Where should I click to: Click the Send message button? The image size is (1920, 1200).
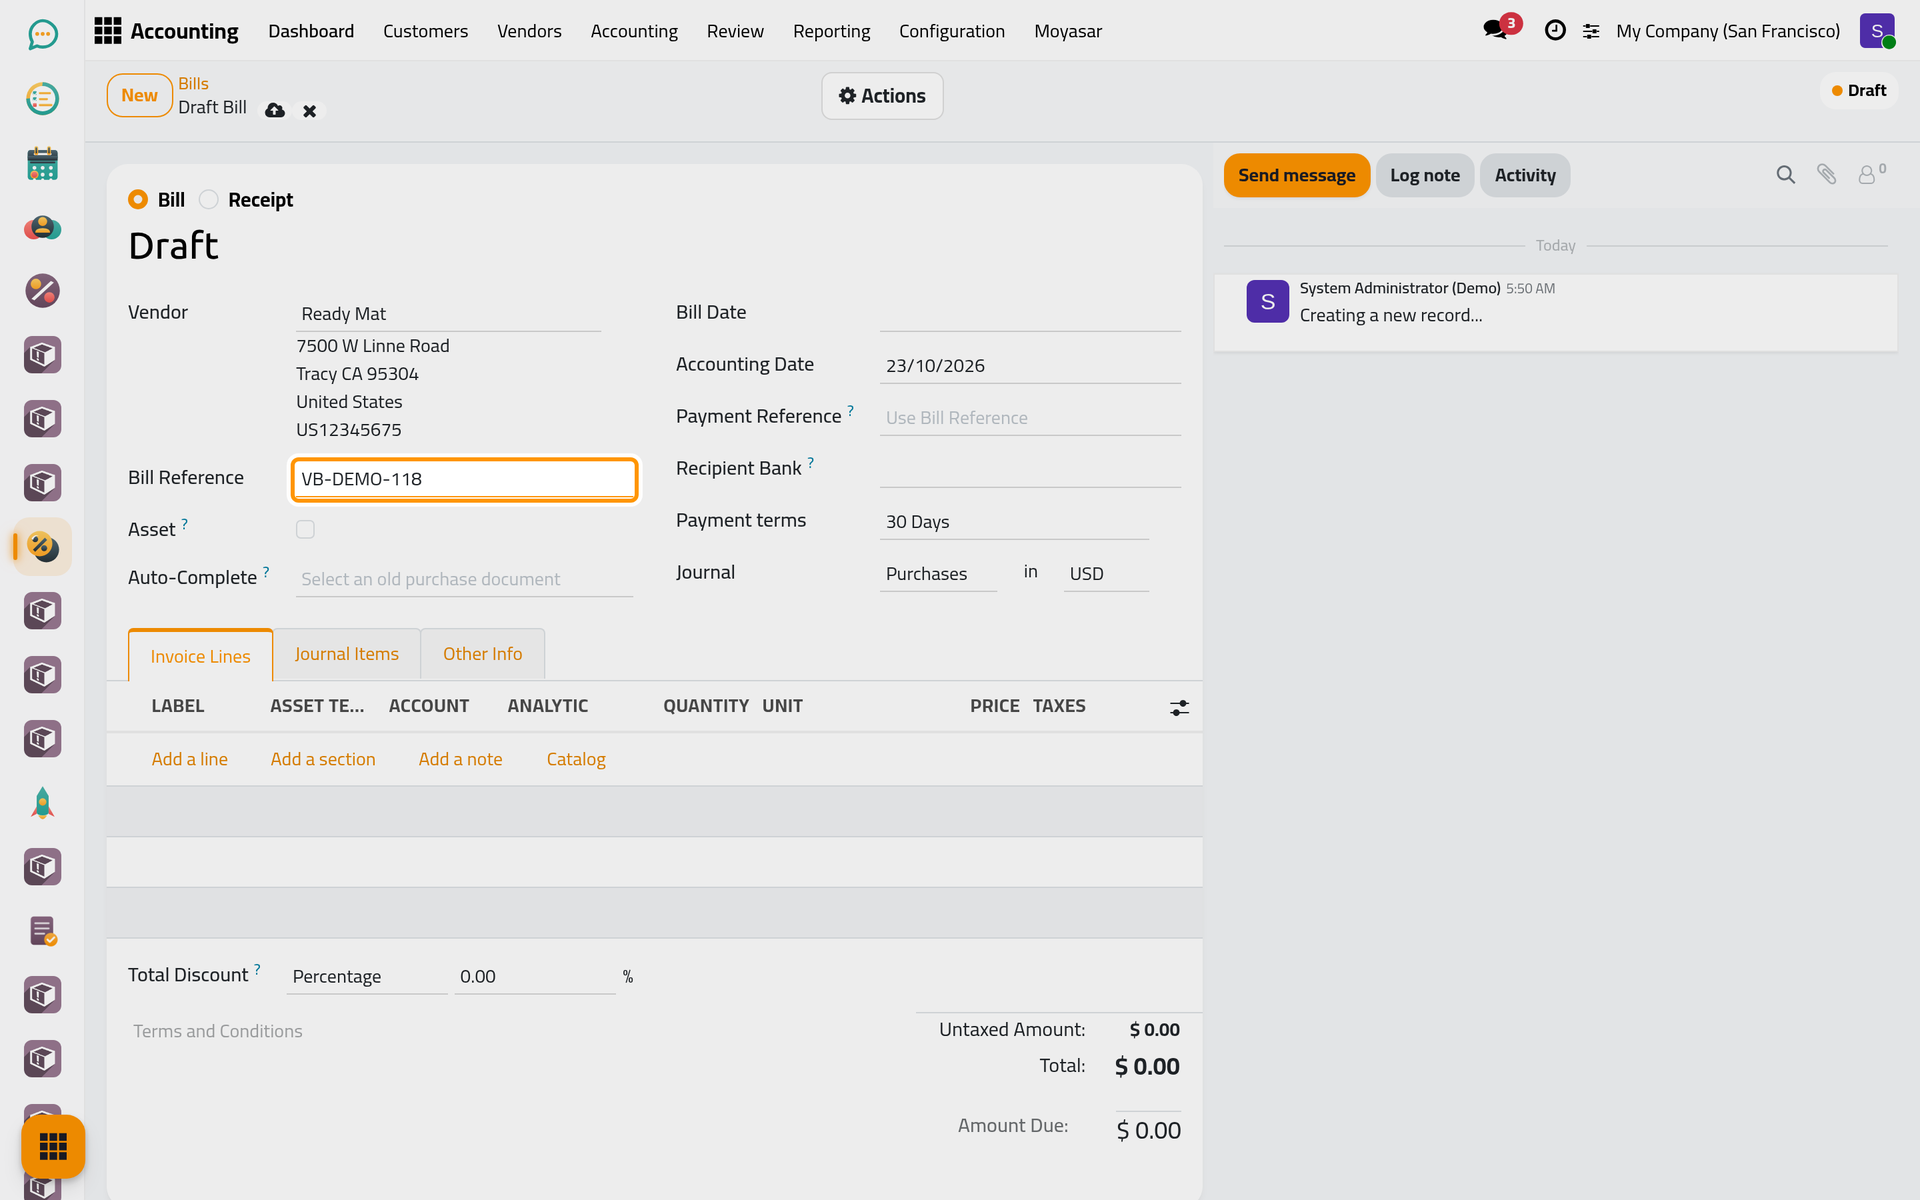click(1297, 175)
